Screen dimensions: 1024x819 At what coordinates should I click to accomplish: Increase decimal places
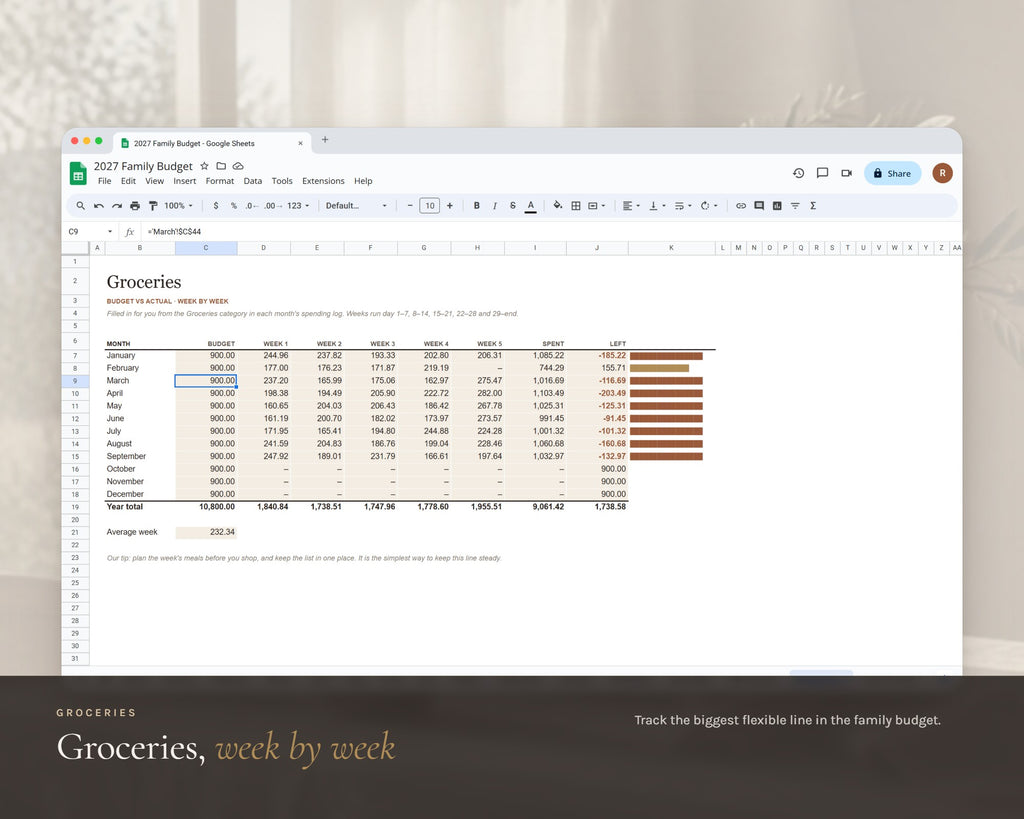(x=273, y=206)
